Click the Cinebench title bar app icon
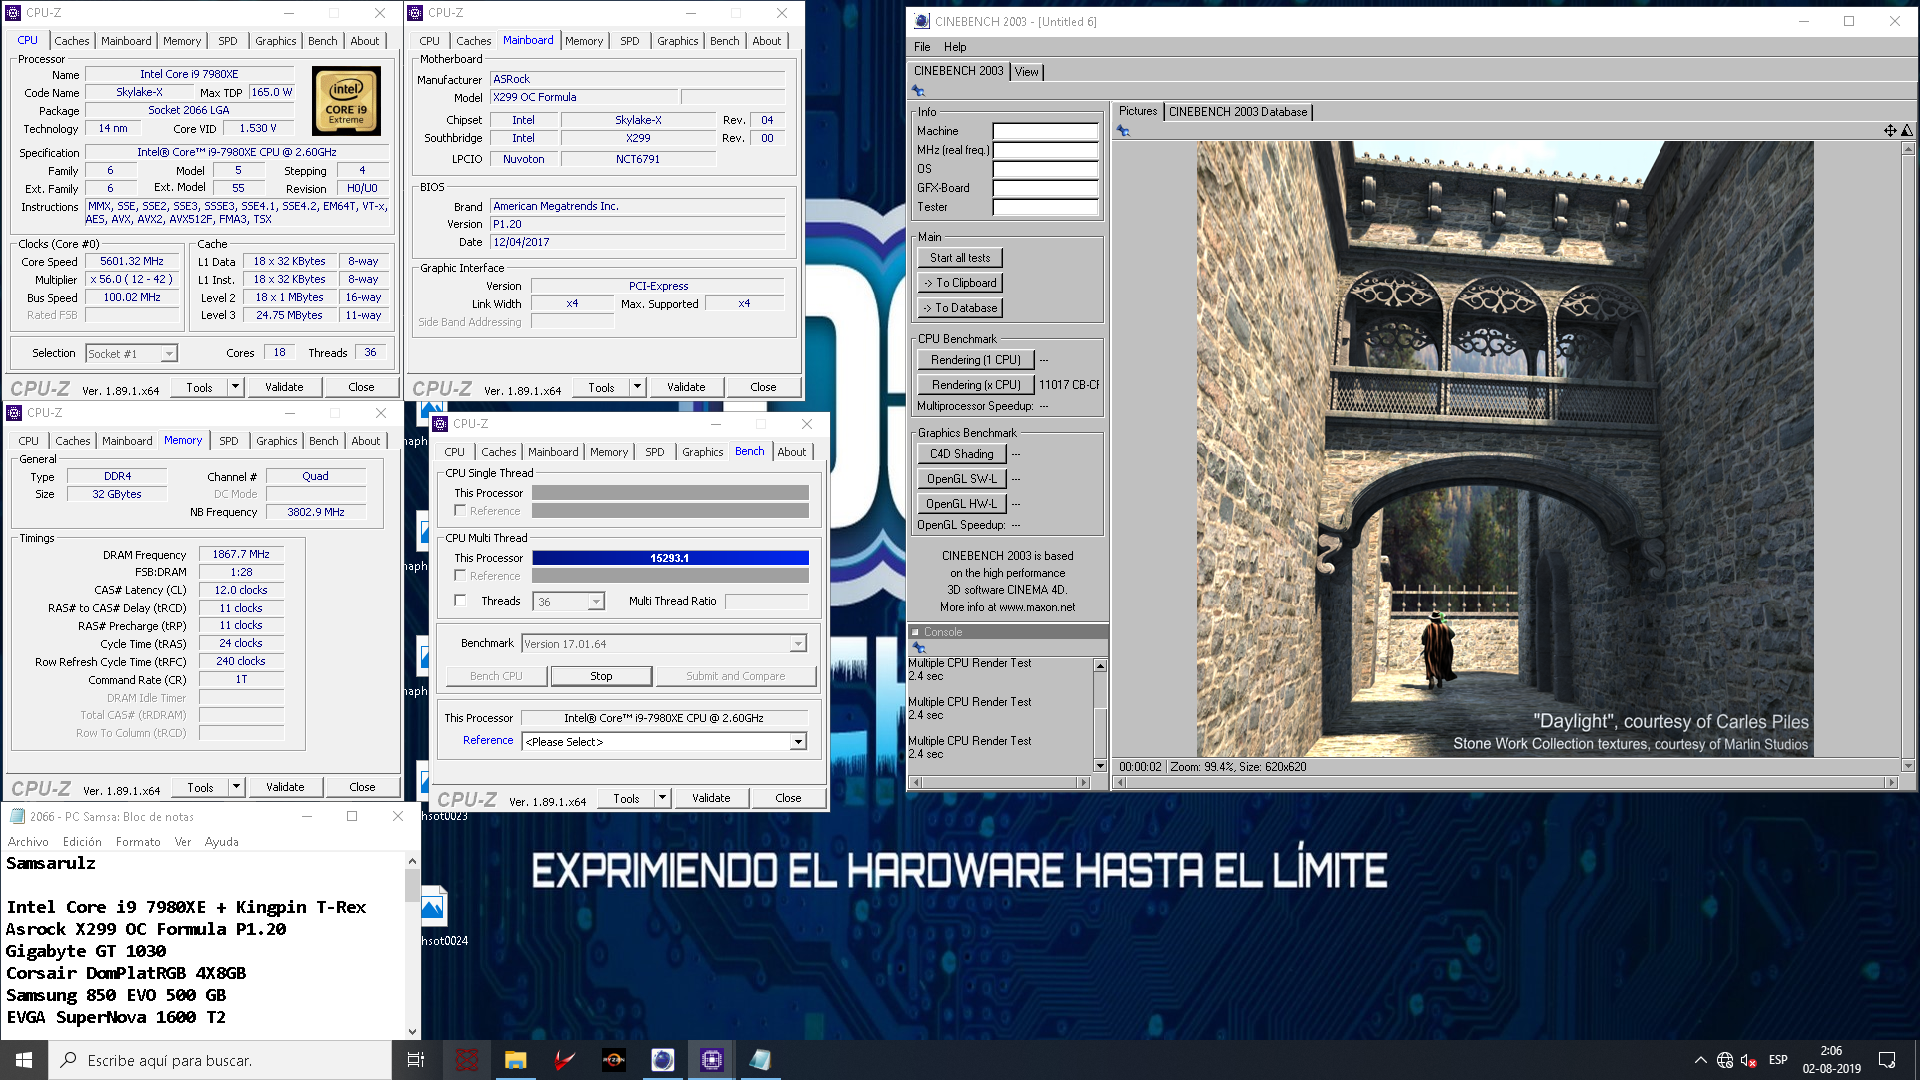The height and width of the screenshot is (1080, 1920). pos(921,21)
